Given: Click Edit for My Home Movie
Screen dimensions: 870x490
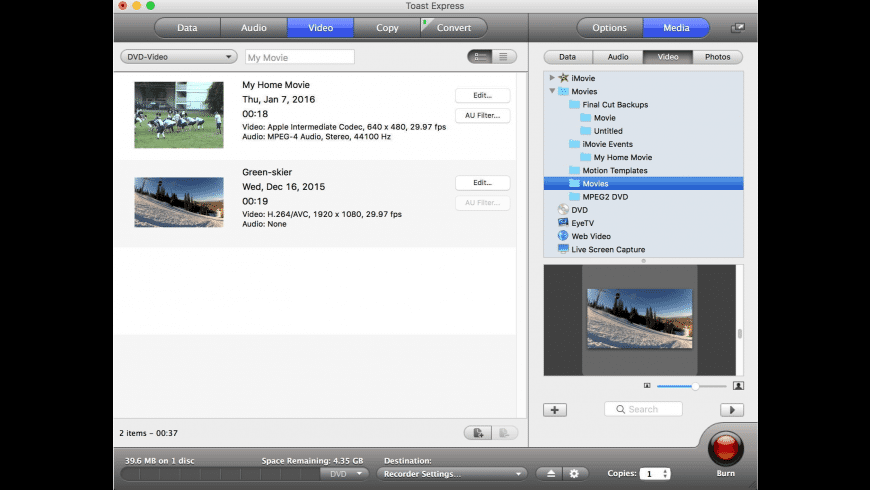Looking at the screenshot, I should (x=482, y=96).
